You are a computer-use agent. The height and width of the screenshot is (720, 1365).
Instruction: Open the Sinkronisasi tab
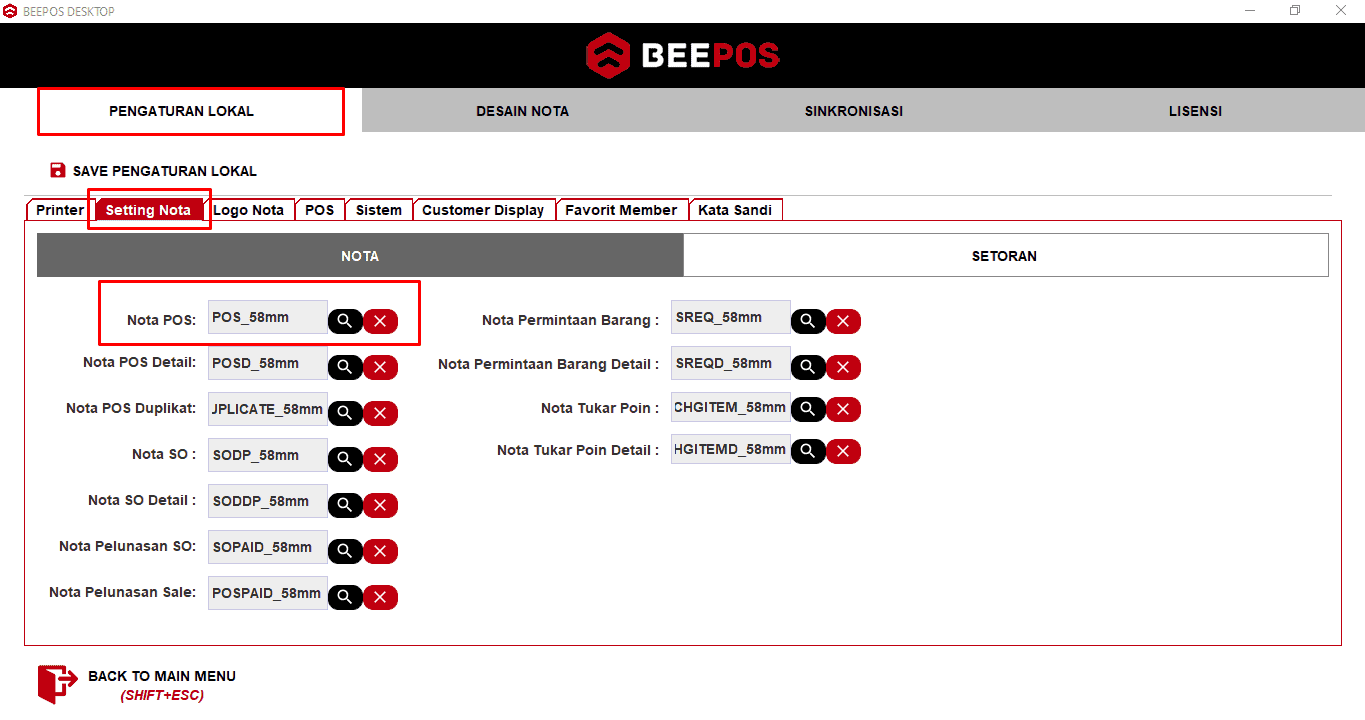854,111
